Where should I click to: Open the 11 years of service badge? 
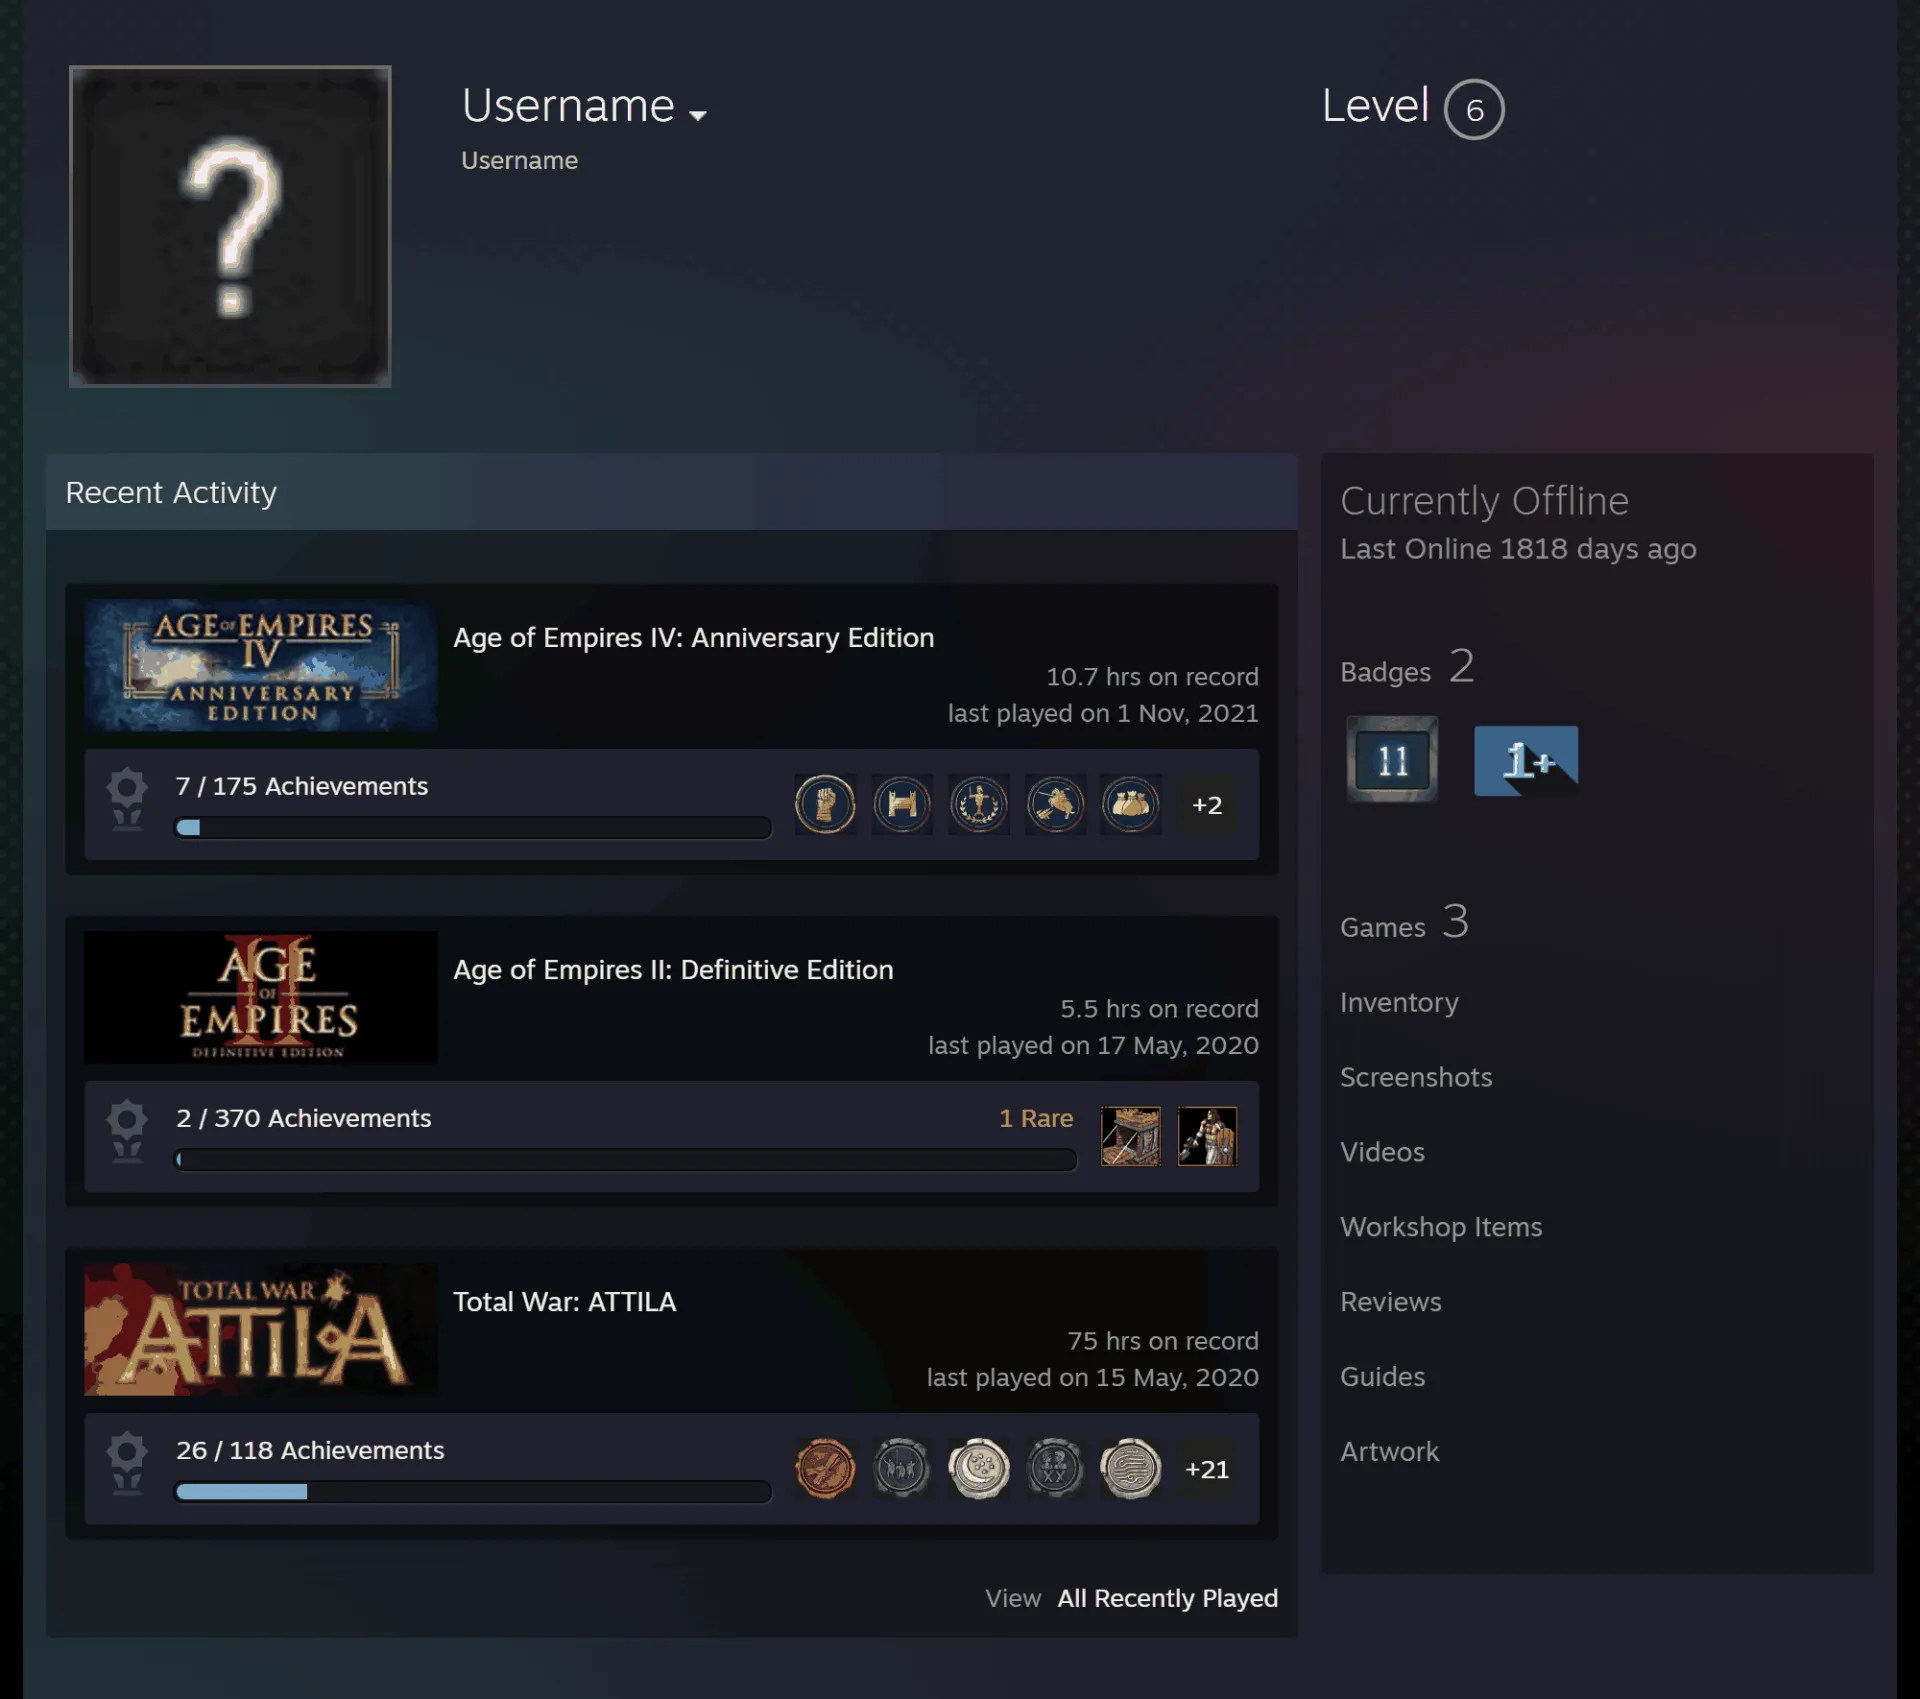click(1392, 759)
